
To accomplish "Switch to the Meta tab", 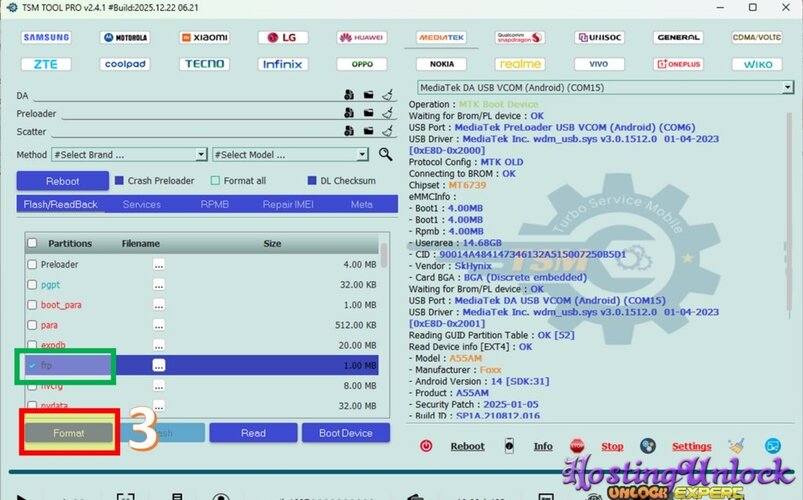I will [x=362, y=204].
